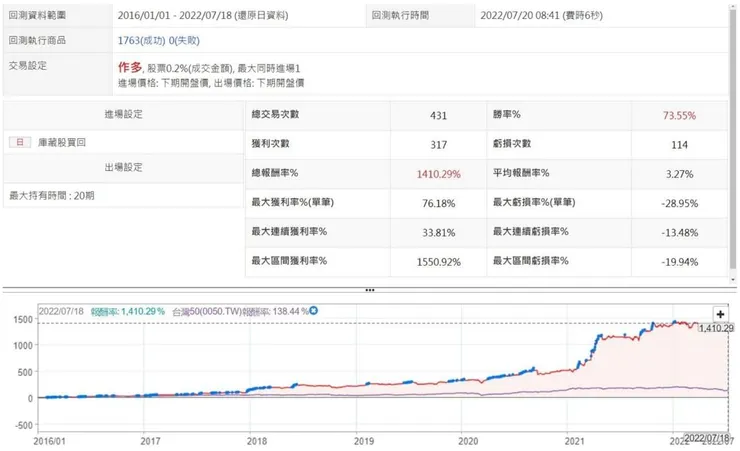The width and height of the screenshot is (740, 451).
Task: Click the 台灣50(0050.TW) 報酬率 legend entry
Action: [x=241, y=311]
